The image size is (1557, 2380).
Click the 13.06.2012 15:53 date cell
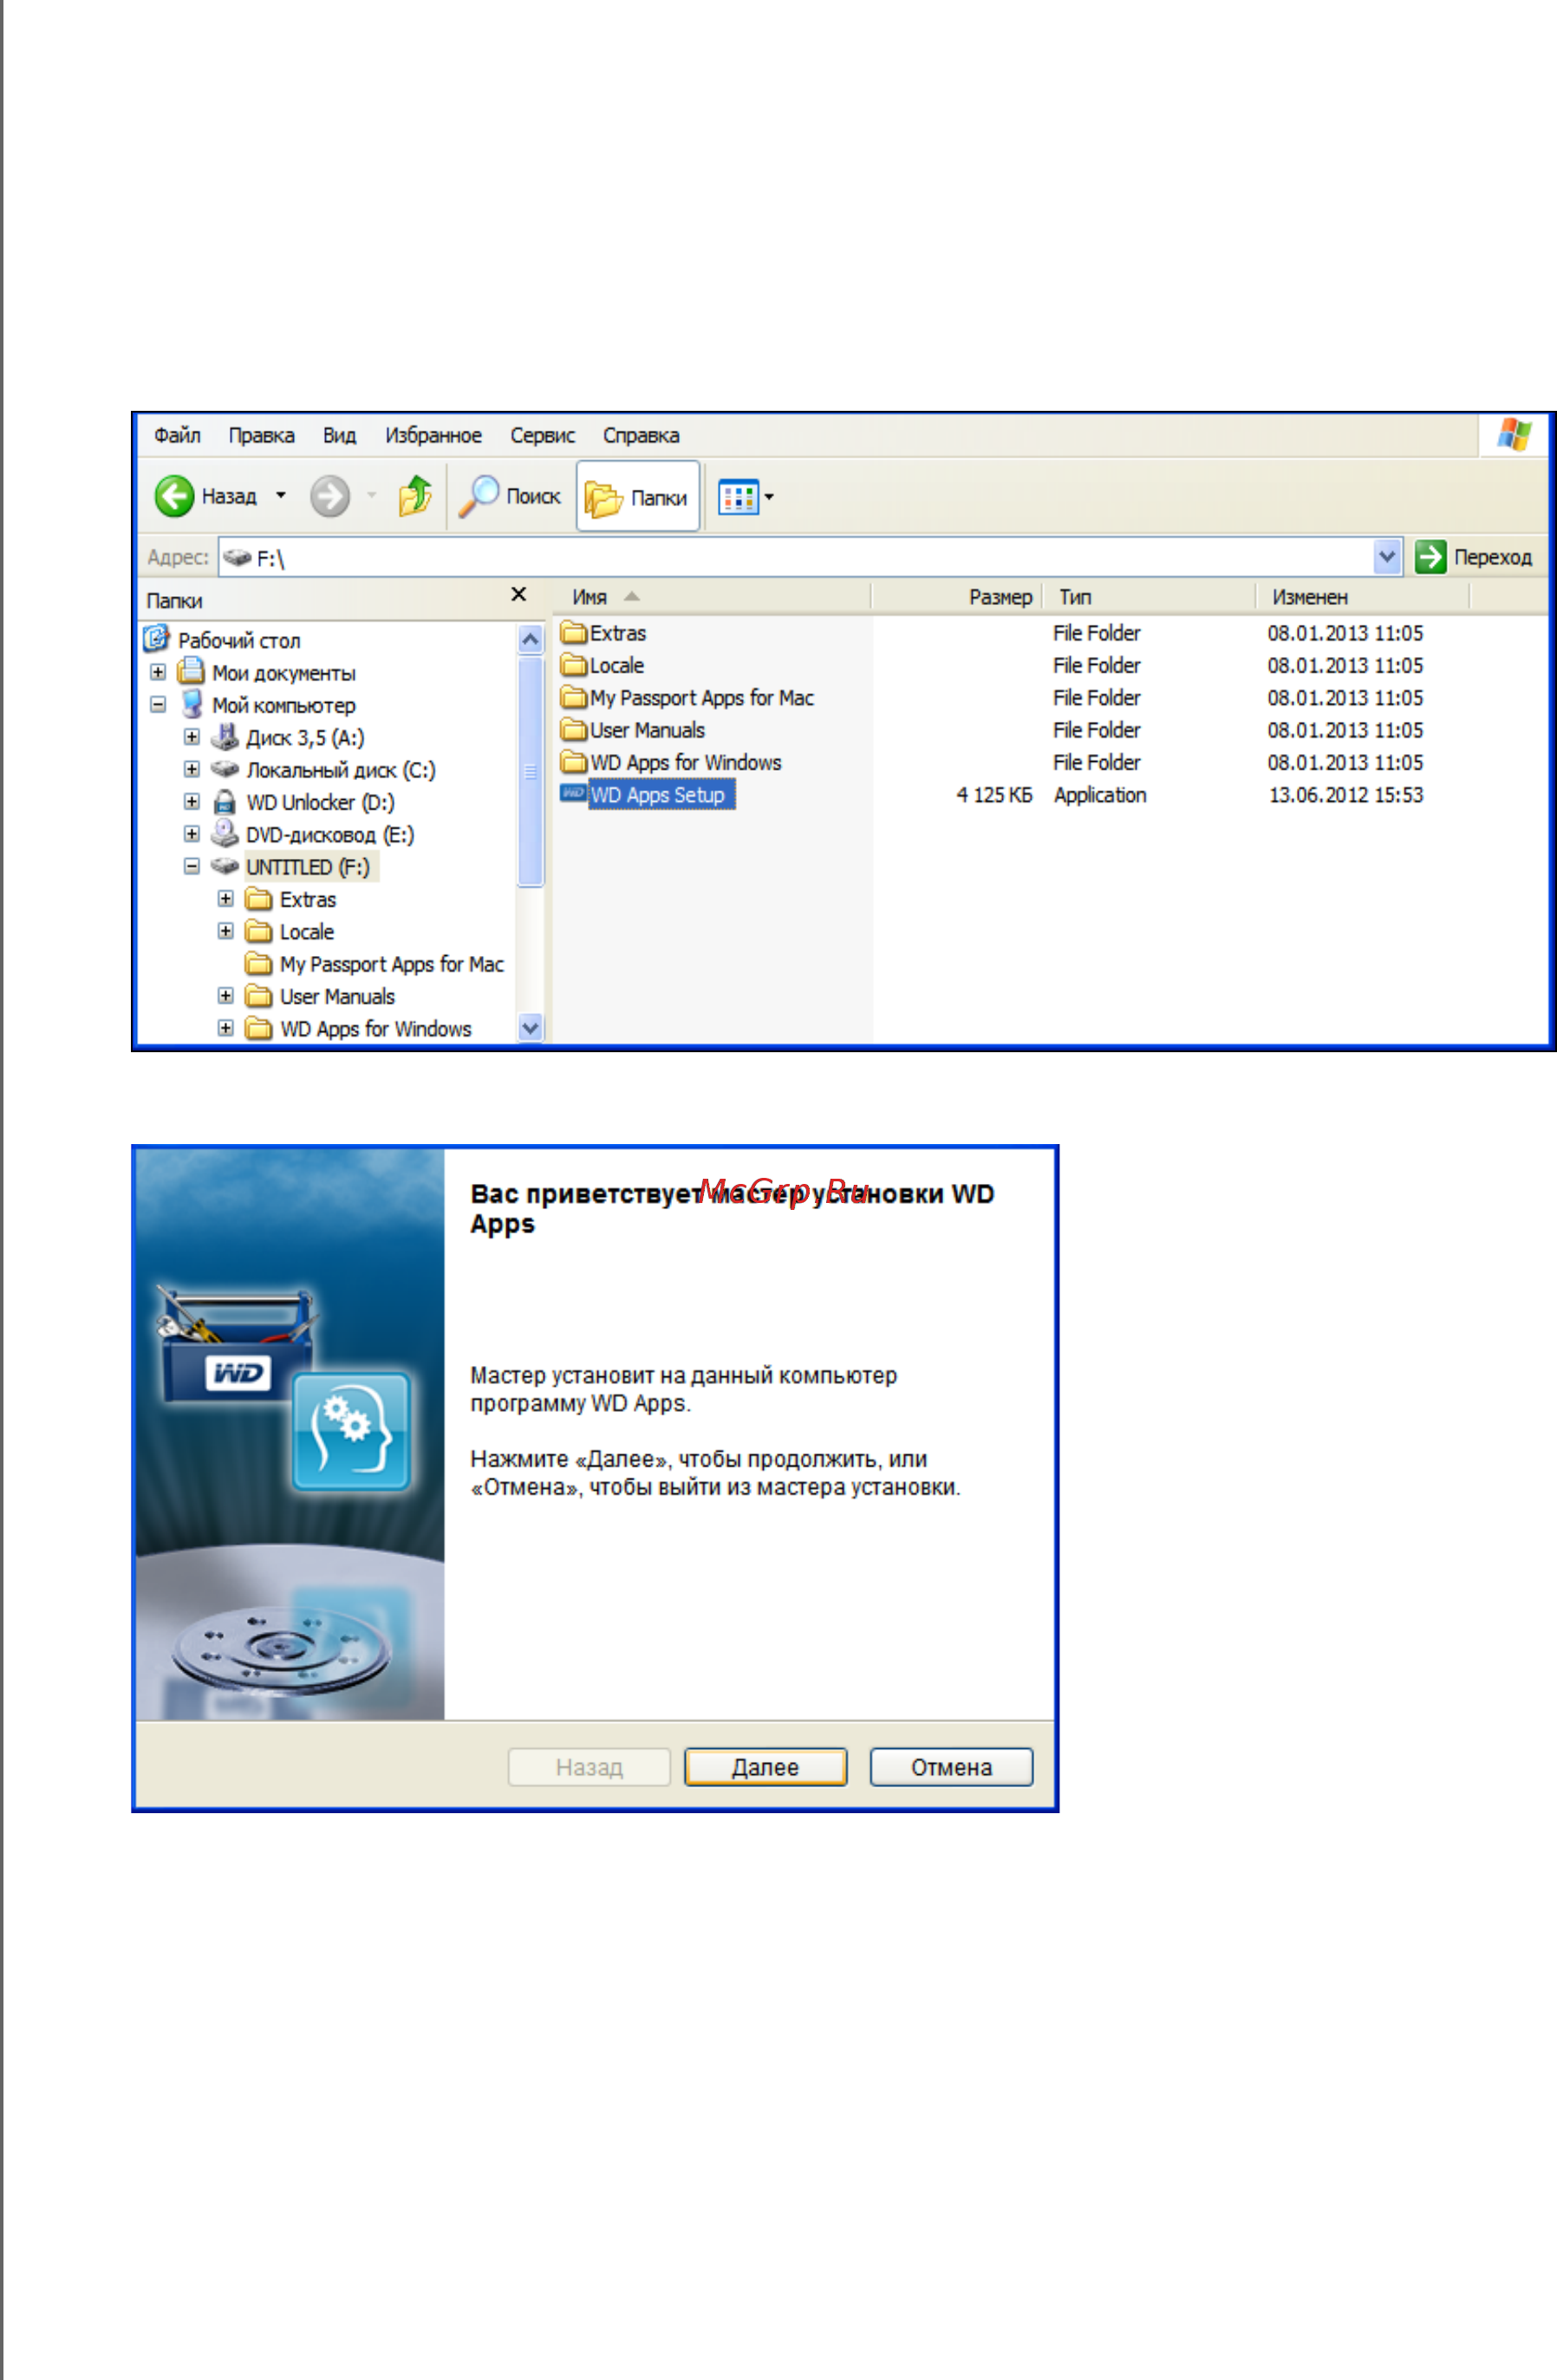point(1346,795)
